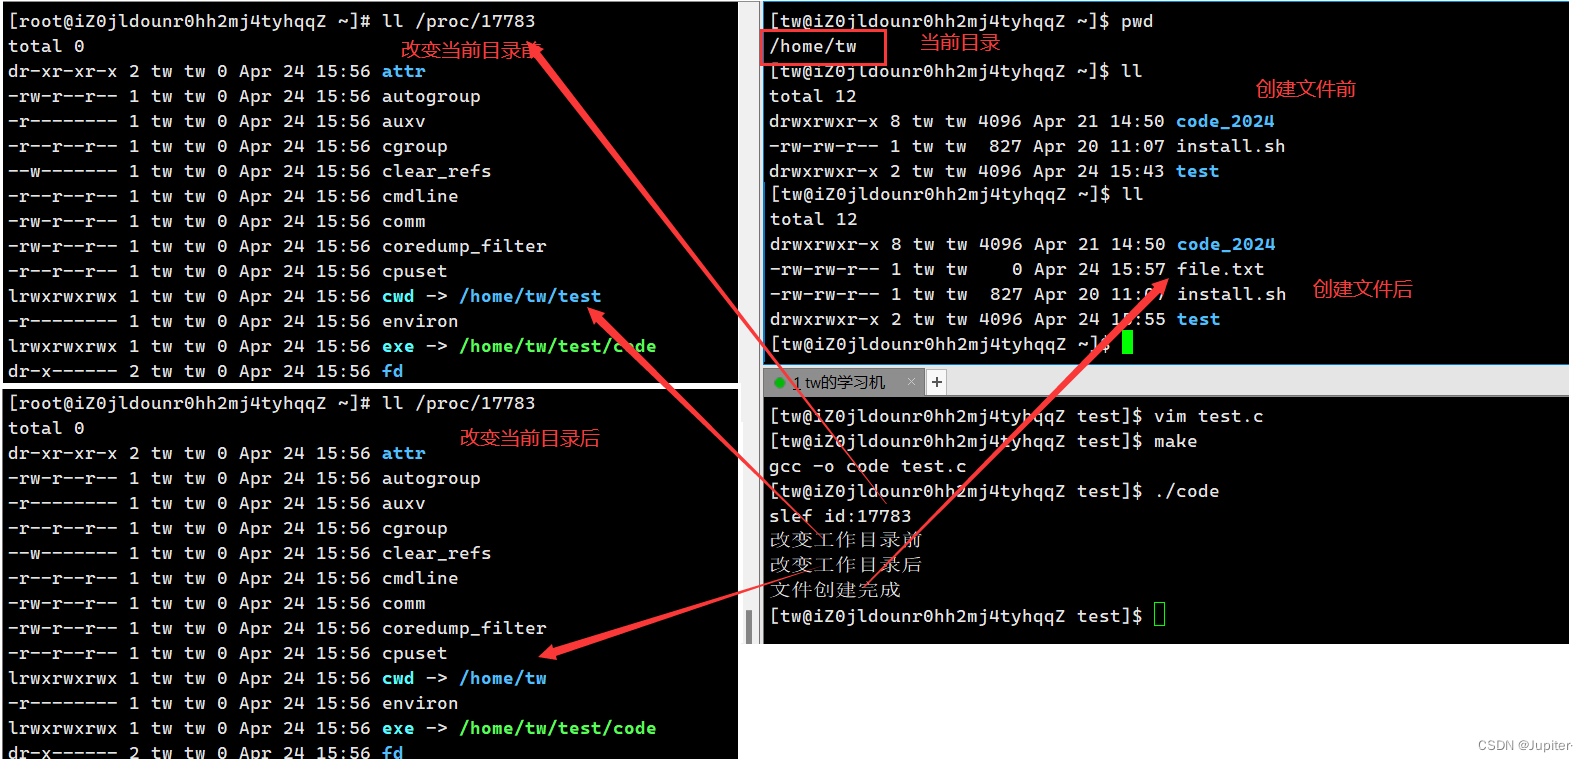Click the 'slef id:17783' output line
Screen dimensions: 1588x762
pos(840,516)
